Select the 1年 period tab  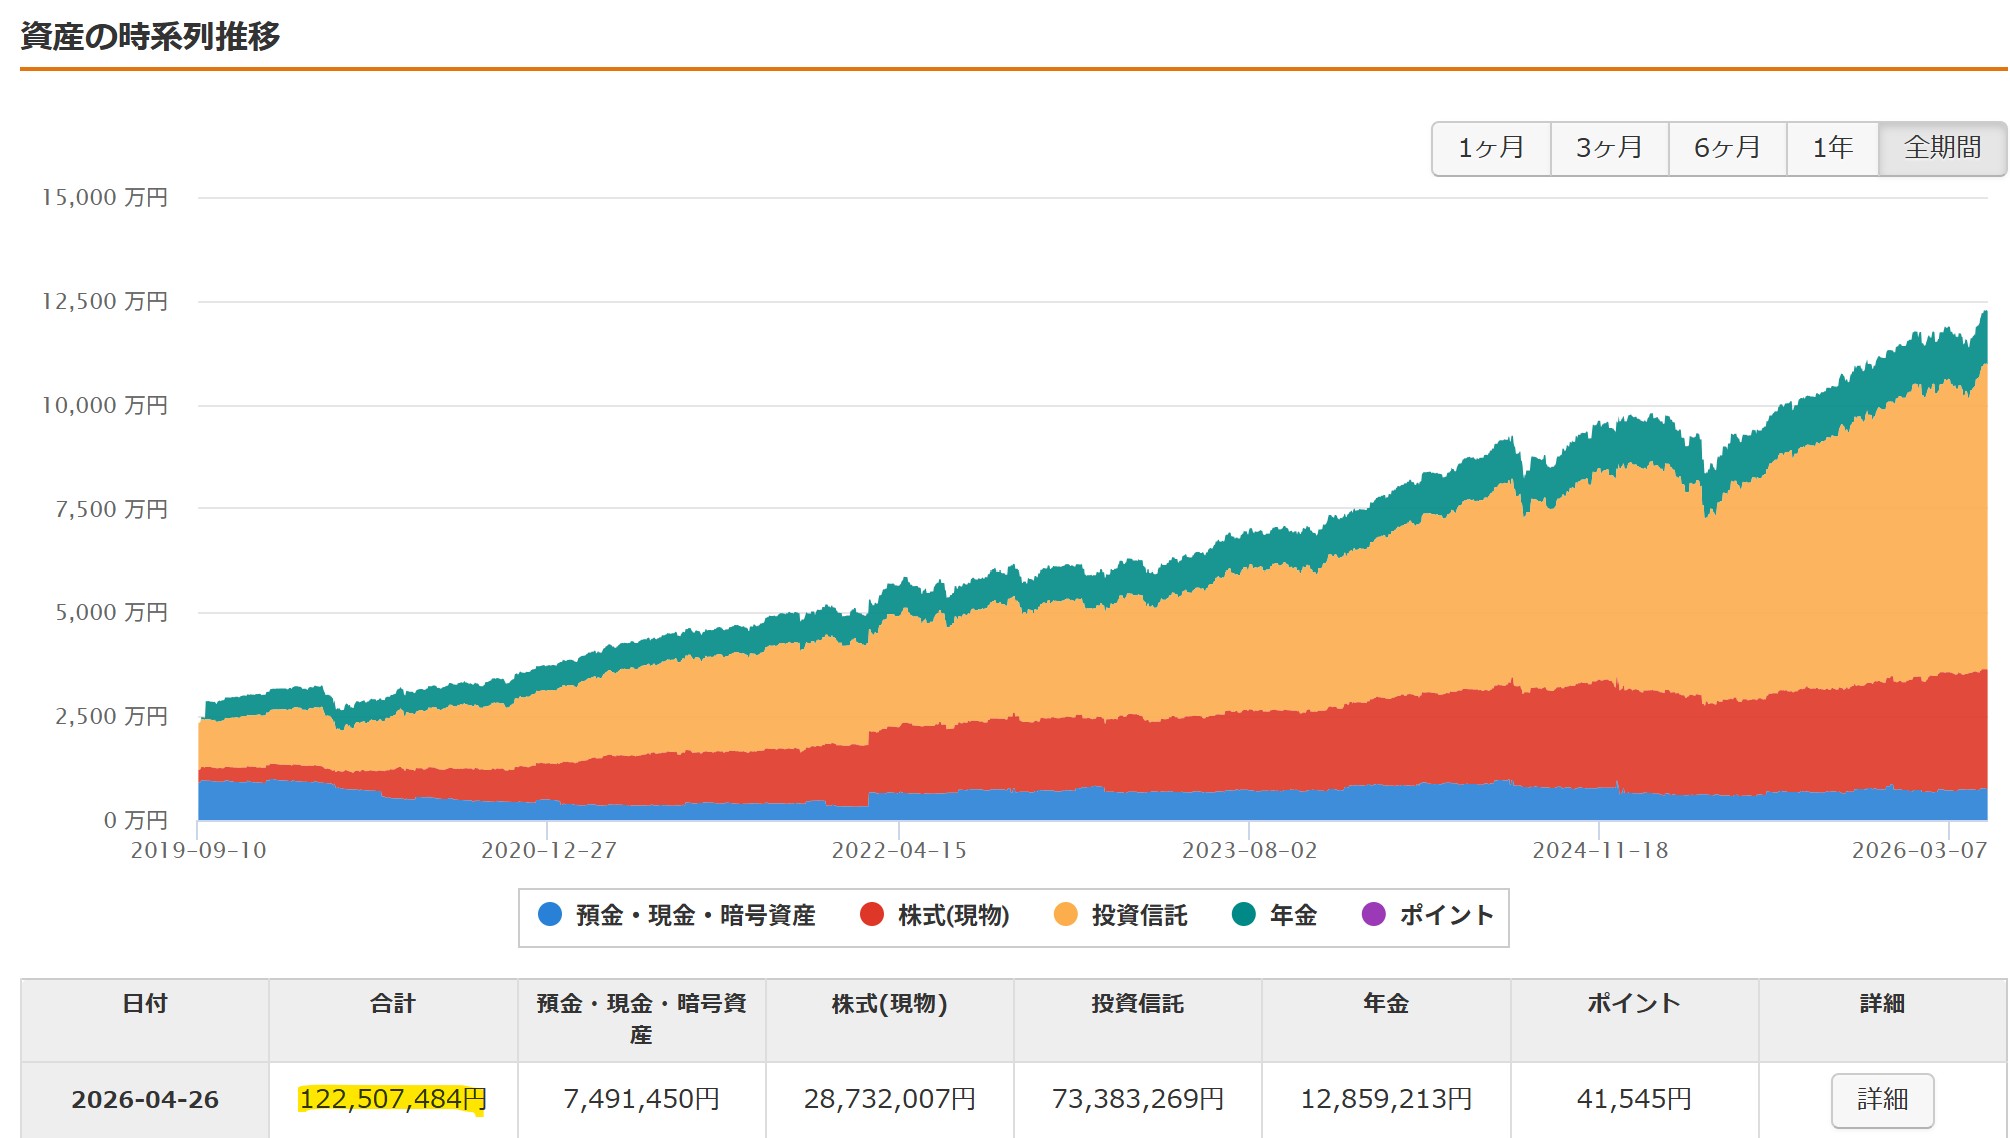click(x=1832, y=148)
